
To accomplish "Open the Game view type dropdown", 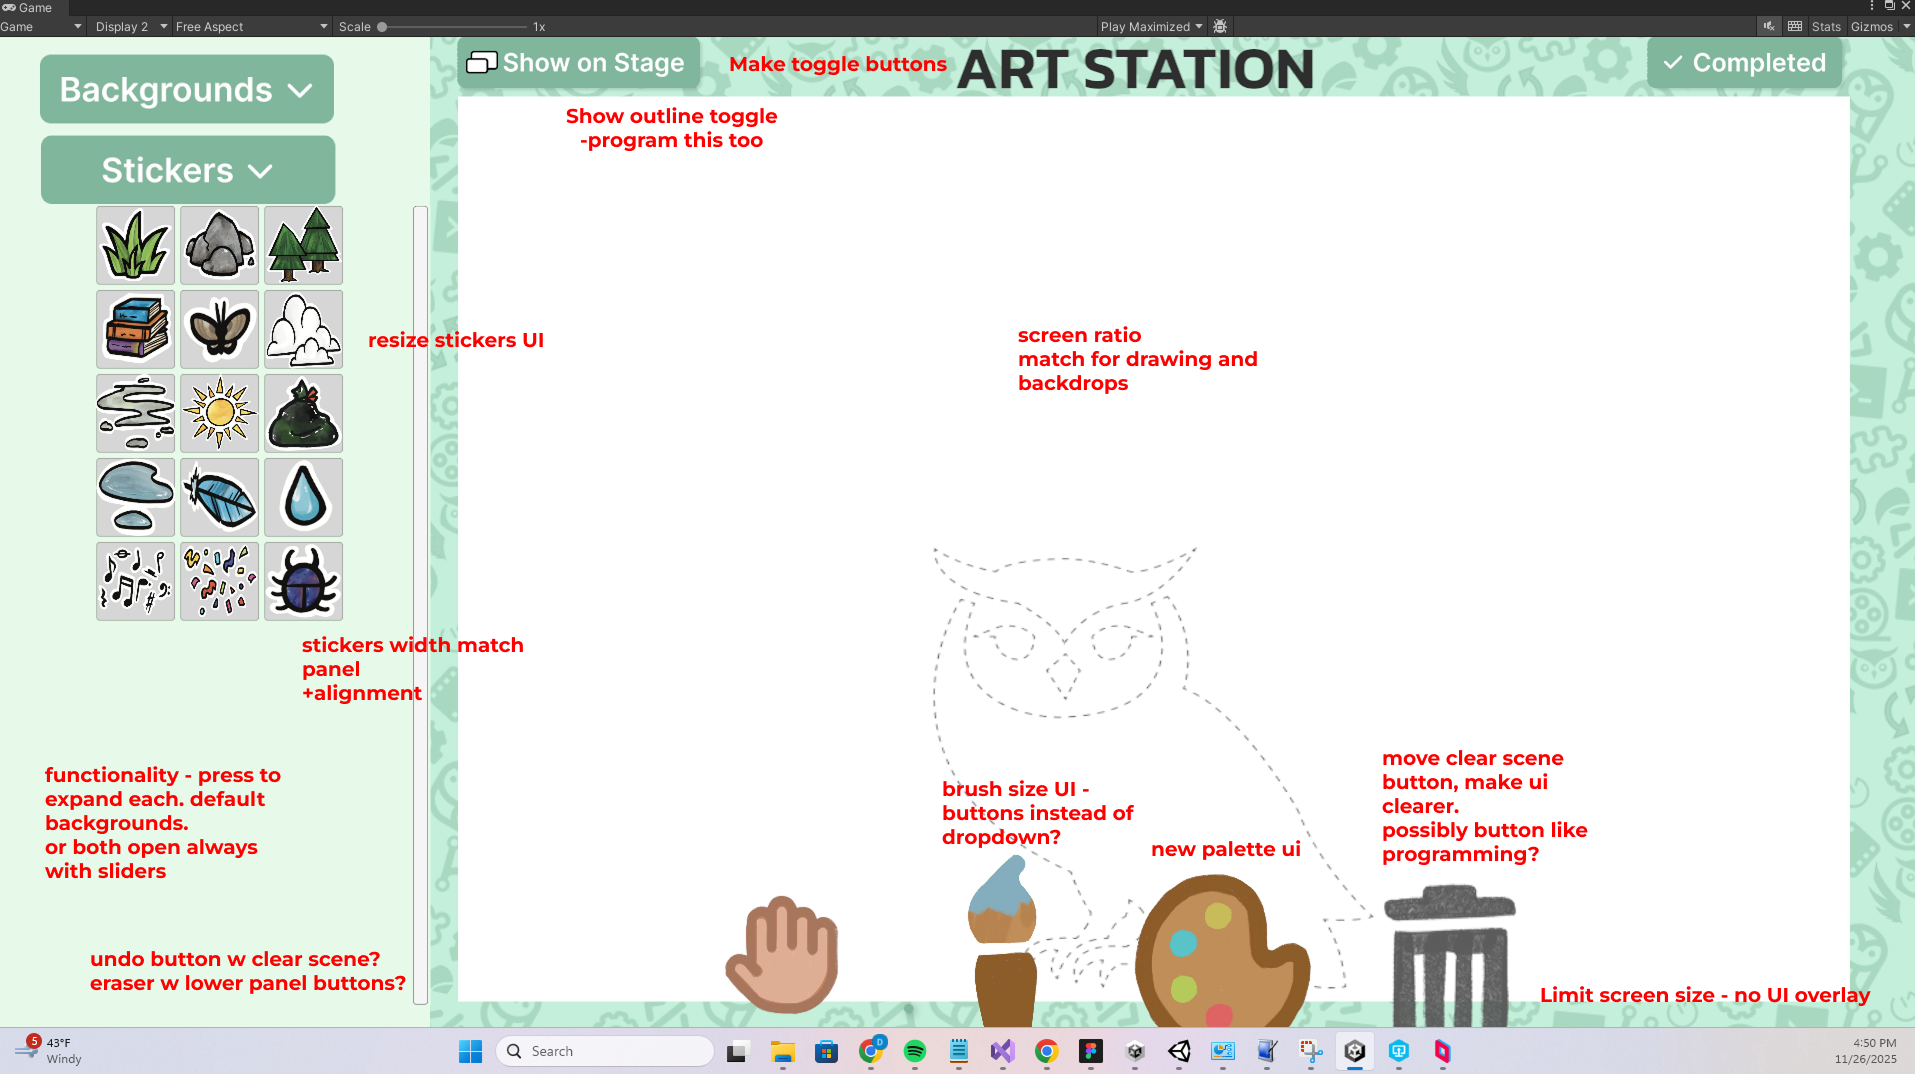I will (41, 27).
